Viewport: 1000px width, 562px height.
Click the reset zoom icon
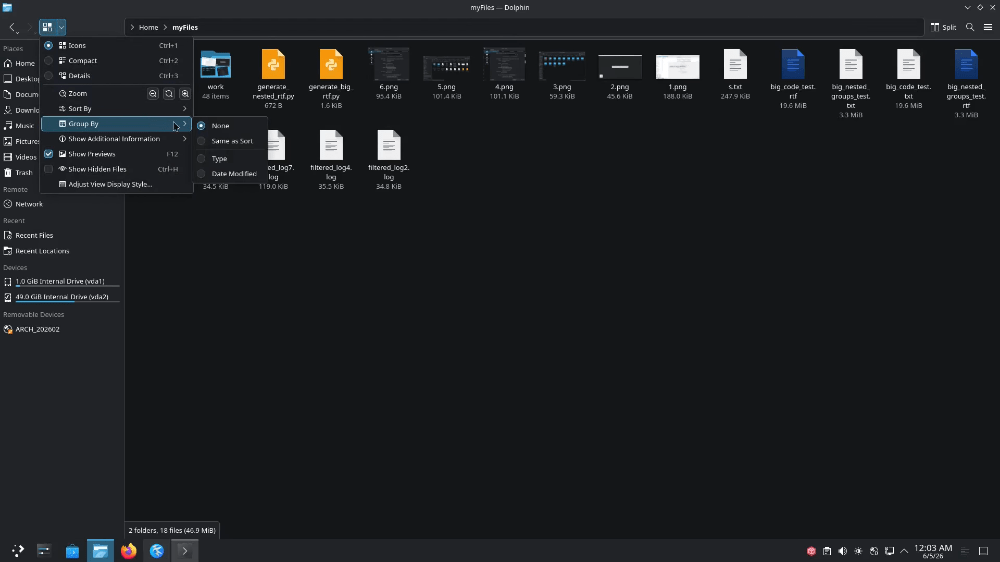coord(169,94)
